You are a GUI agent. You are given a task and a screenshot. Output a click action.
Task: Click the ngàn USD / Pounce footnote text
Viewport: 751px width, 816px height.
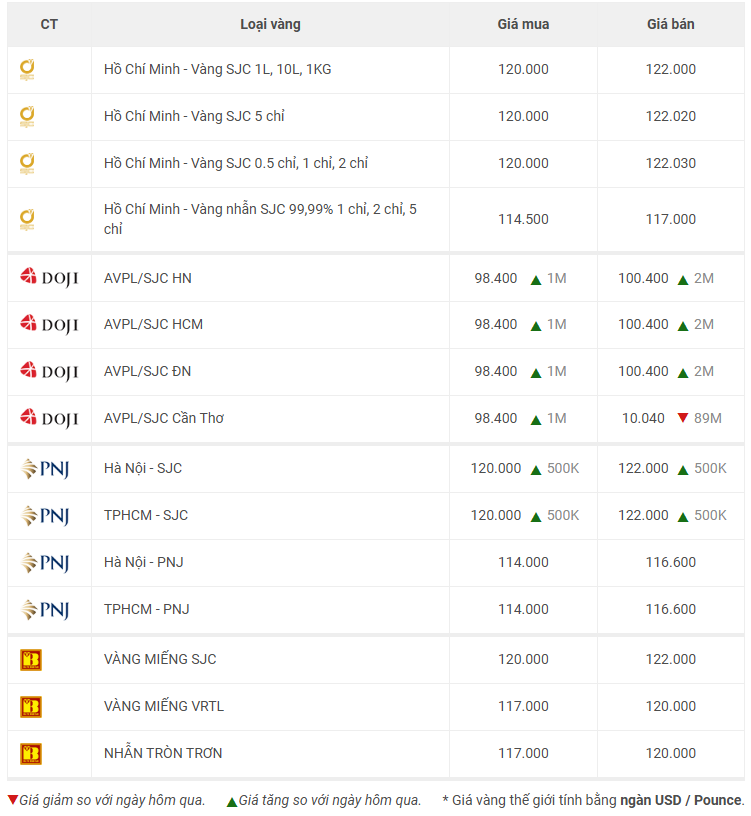(681, 800)
